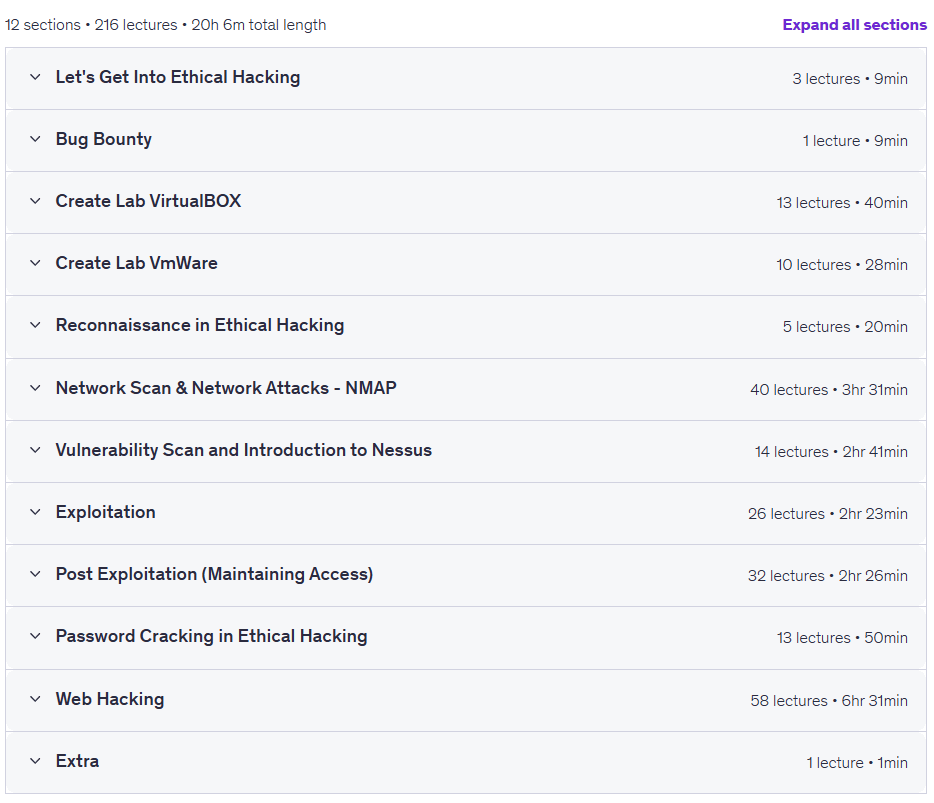Click the 5 lectures • 20min label
This screenshot has width=934, height=803.
845,326
